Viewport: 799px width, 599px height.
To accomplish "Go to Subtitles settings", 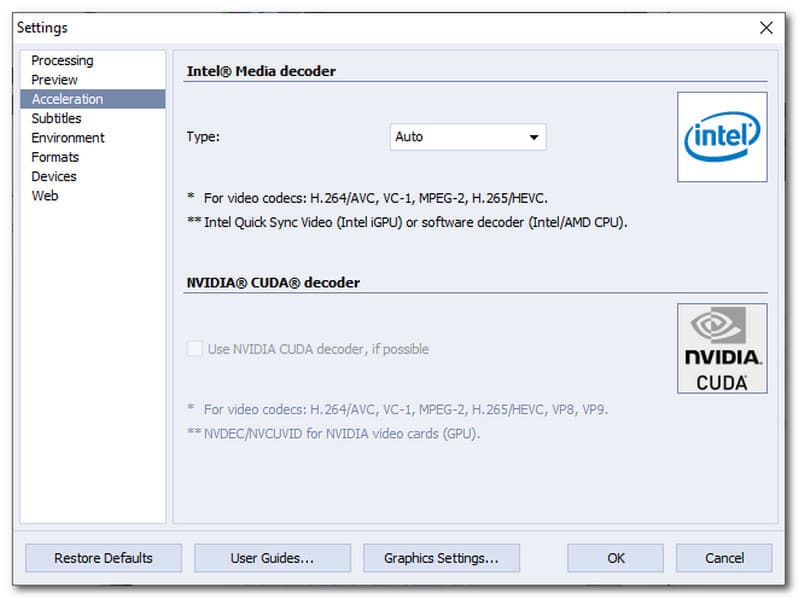I will [56, 118].
